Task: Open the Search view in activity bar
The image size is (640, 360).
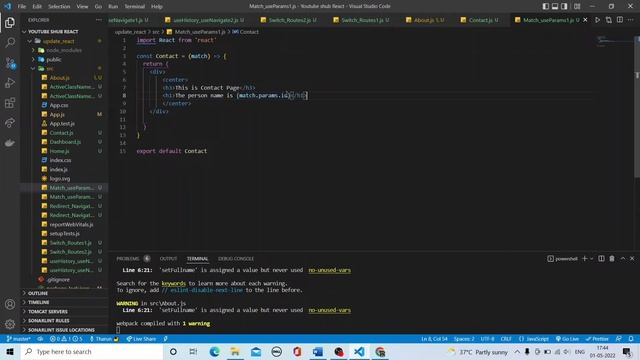Action: click(10, 42)
